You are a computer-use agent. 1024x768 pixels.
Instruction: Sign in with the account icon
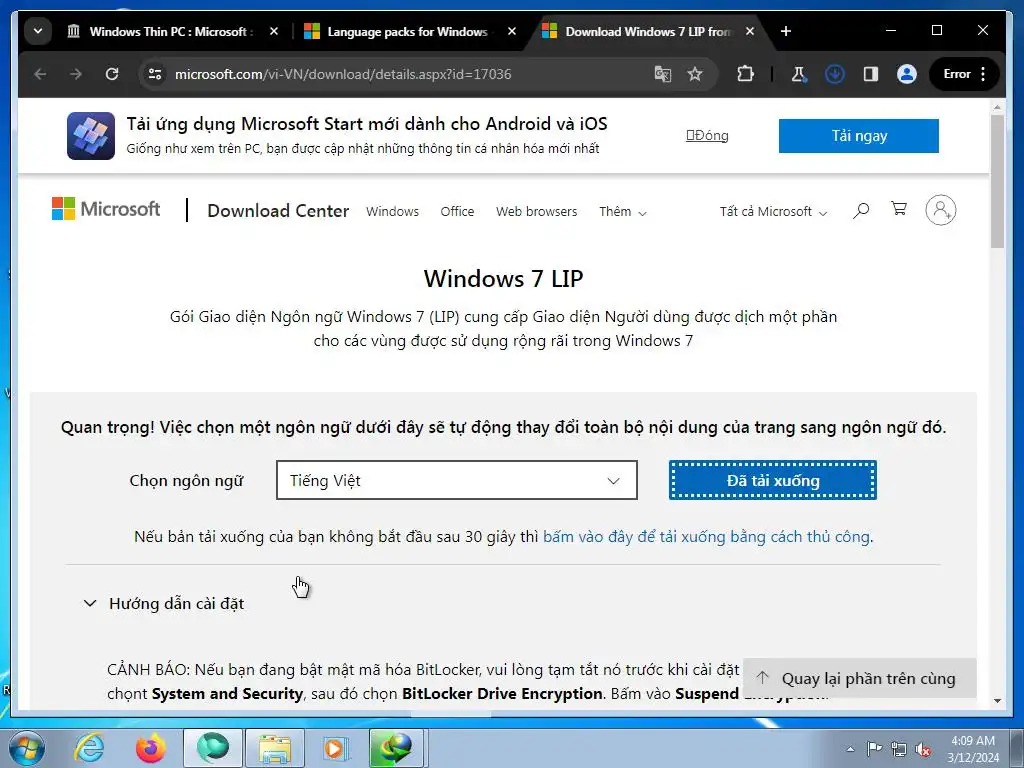click(x=940, y=210)
